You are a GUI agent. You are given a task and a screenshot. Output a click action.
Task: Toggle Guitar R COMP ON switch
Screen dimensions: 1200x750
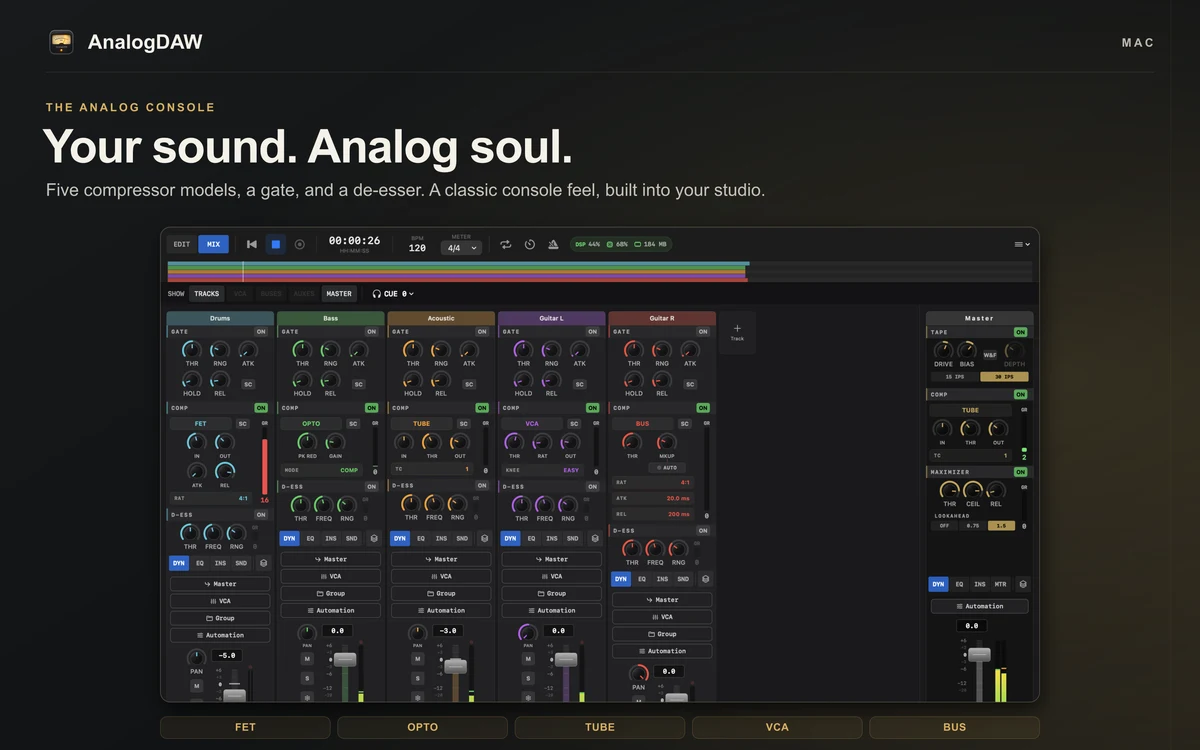point(703,408)
